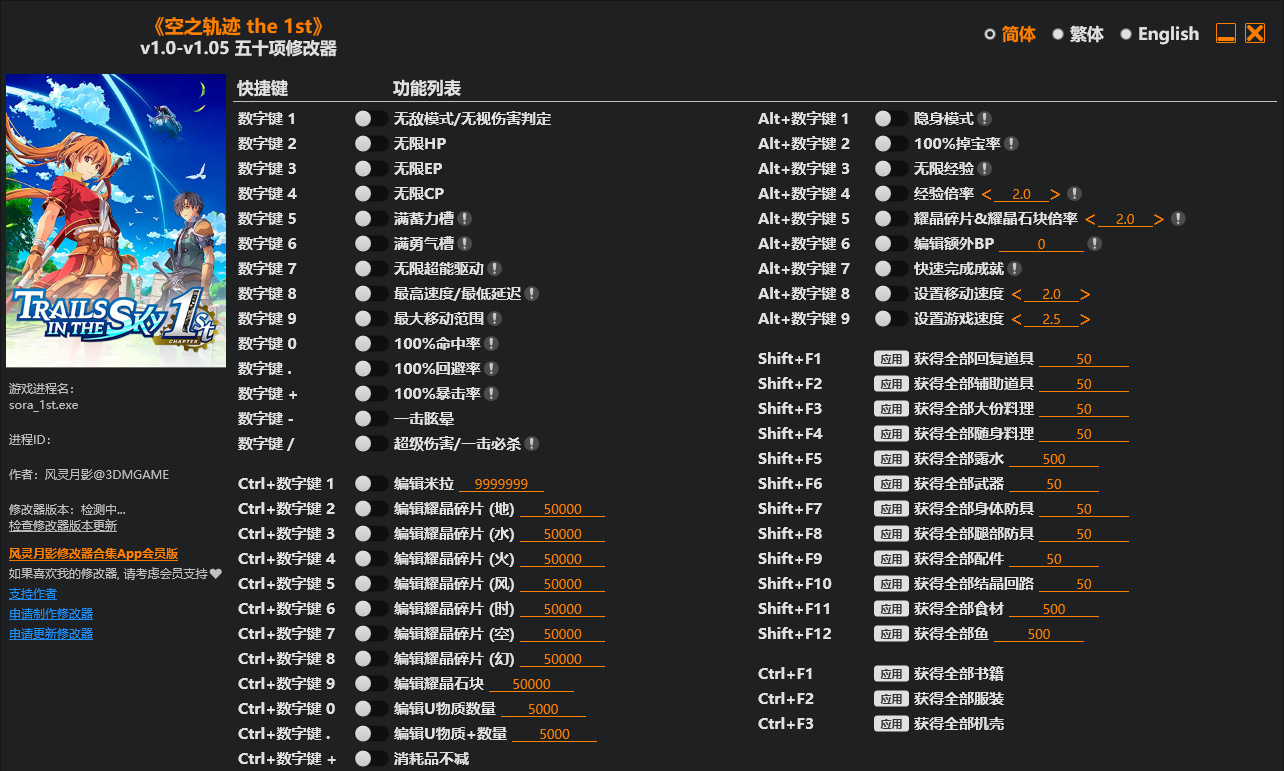Click info icon next to 满勇气槽
The height and width of the screenshot is (771, 1284).
click(x=465, y=244)
